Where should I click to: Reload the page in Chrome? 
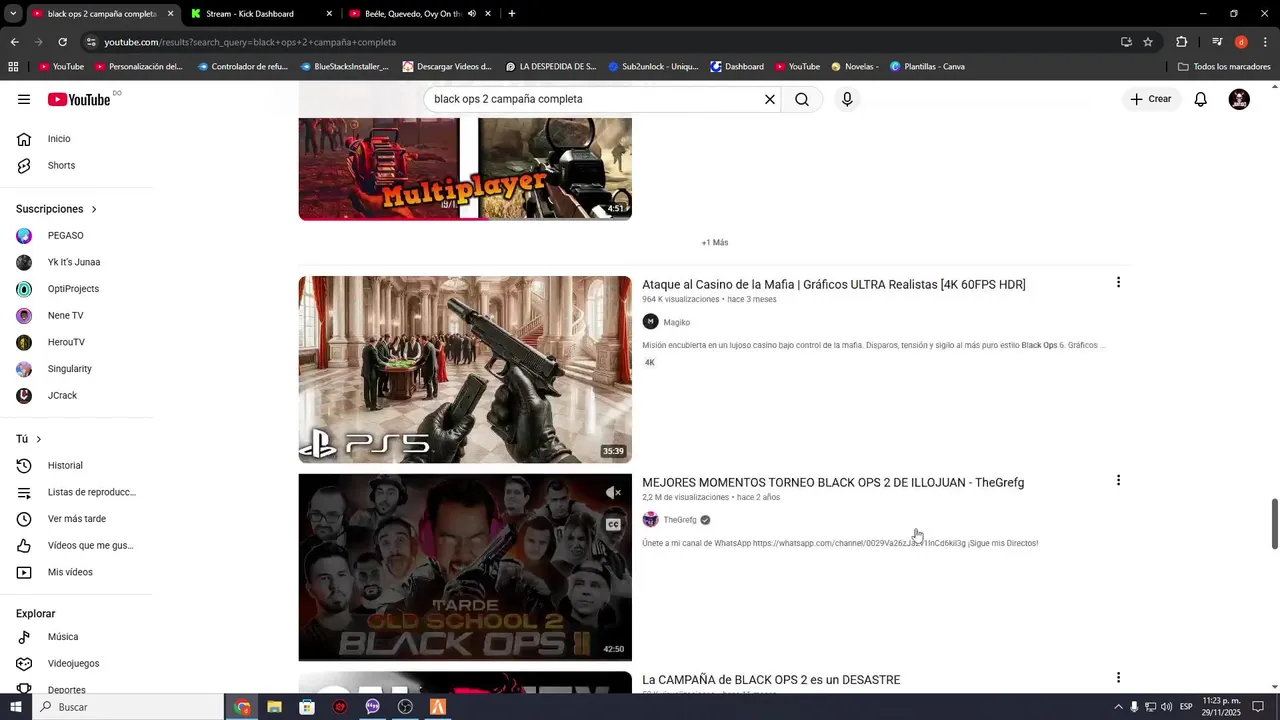(62, 42)
